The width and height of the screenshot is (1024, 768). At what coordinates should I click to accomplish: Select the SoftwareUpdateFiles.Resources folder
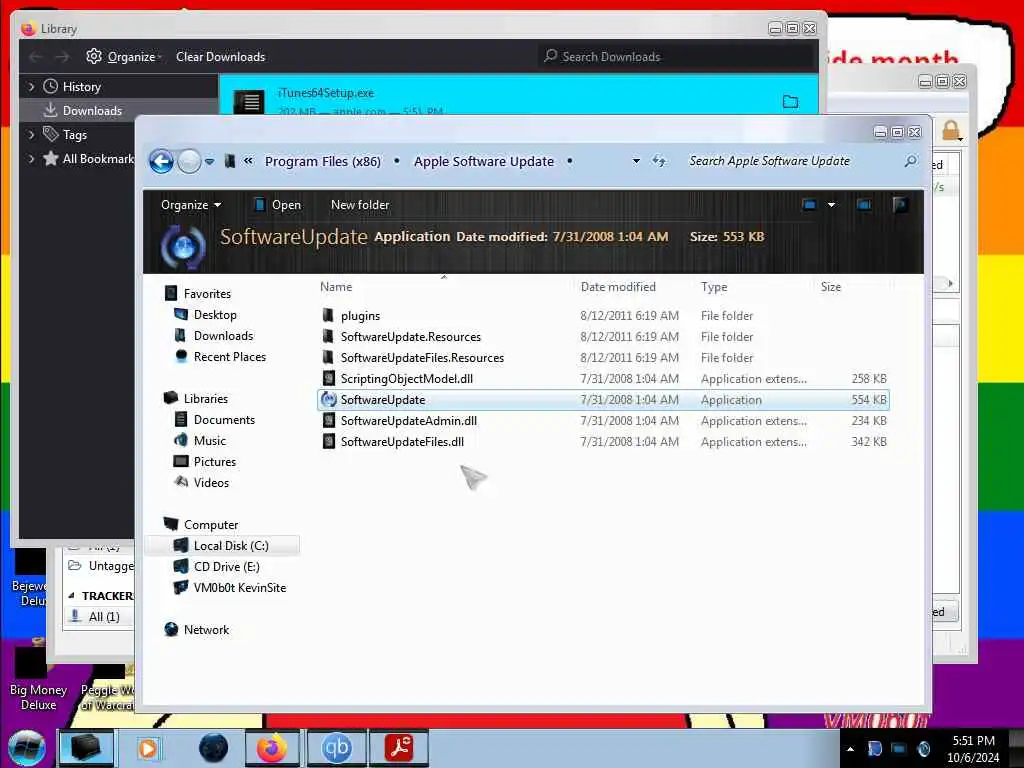point(422,358)
